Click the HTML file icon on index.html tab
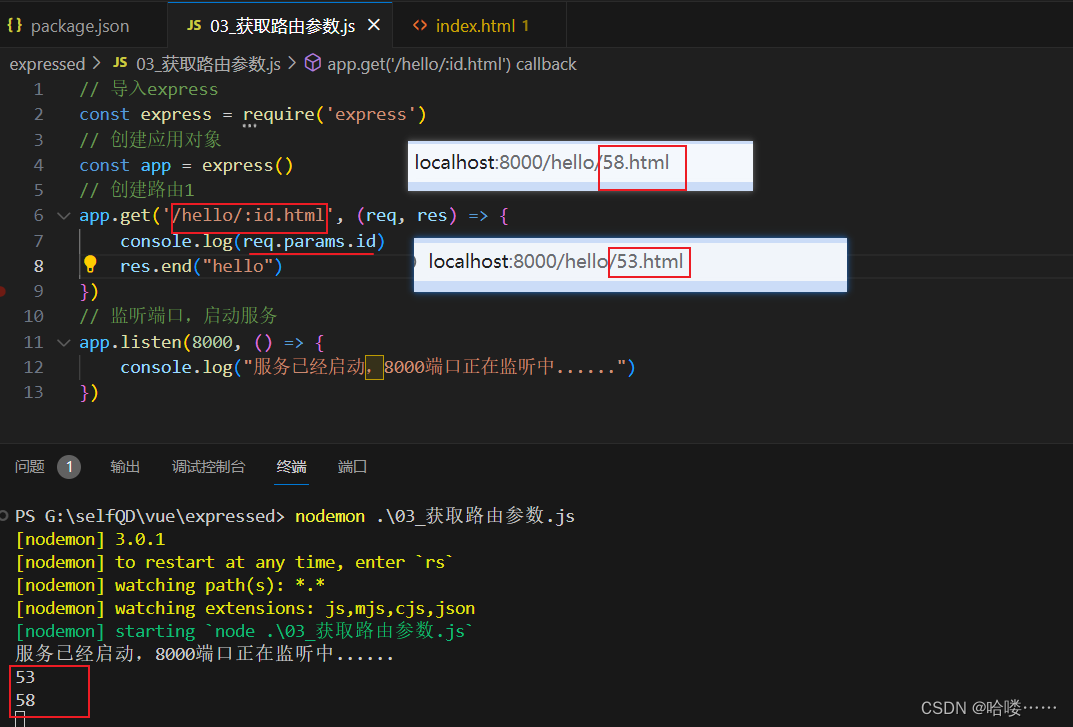The width and height of the screenshot is (1073, 727). tap(419, 25)
